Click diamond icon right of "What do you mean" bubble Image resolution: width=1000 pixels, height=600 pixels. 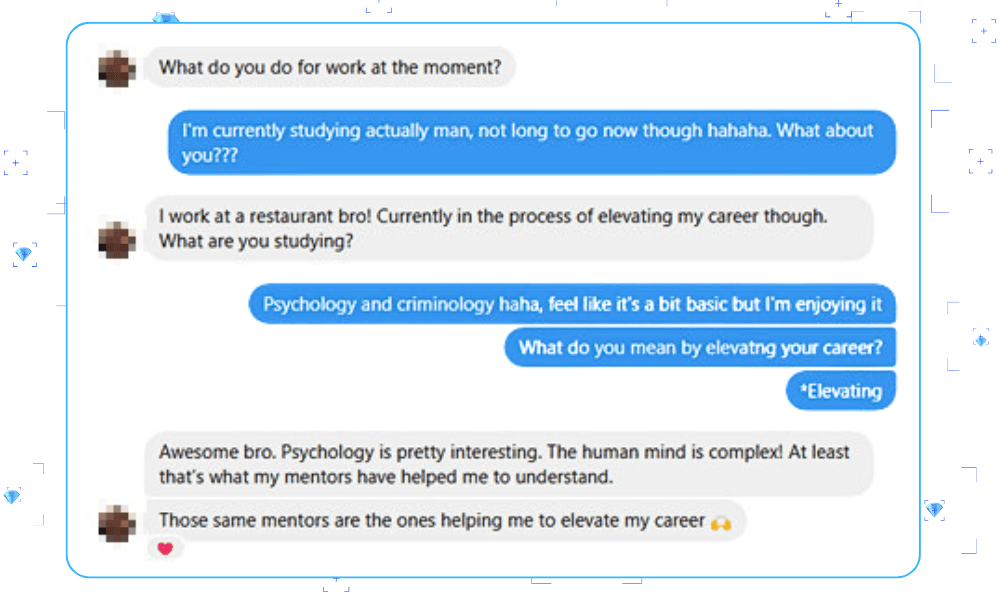(x=981, y=340)
